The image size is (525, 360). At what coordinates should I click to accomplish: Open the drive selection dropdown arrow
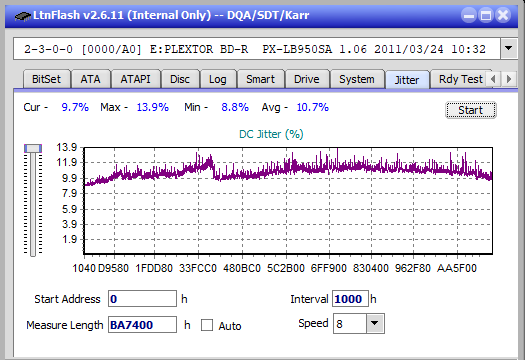(509, 49)
